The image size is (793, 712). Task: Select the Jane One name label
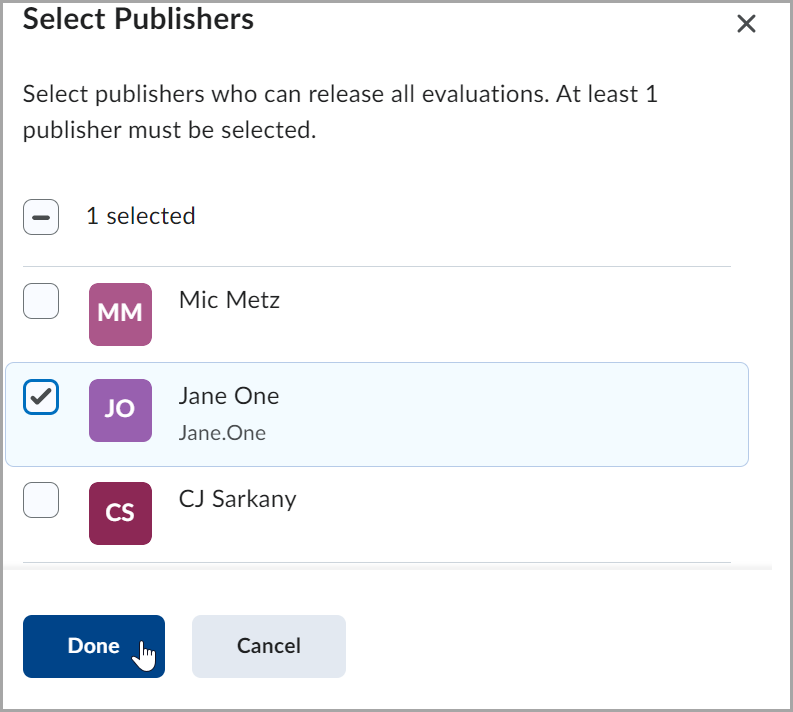(x=229, y=396)
